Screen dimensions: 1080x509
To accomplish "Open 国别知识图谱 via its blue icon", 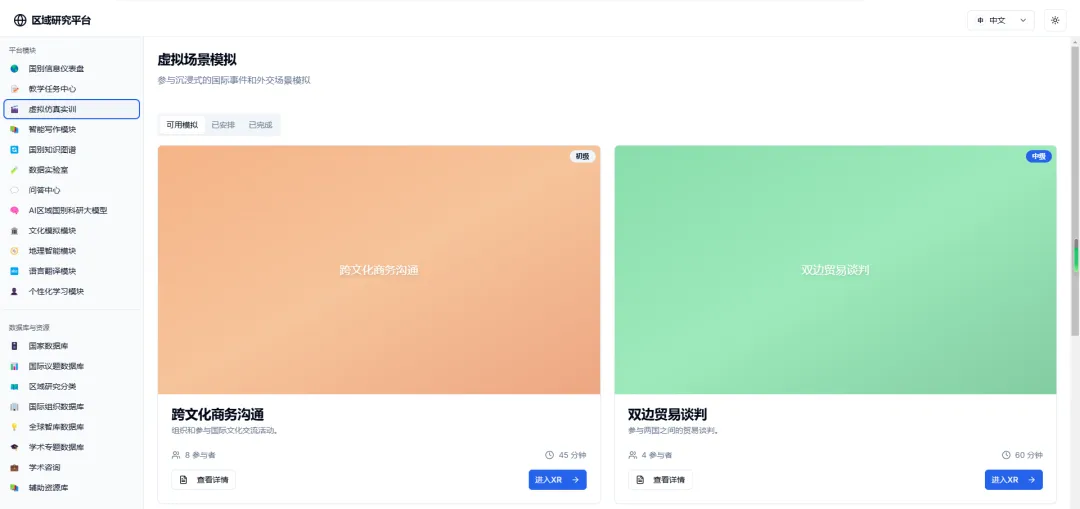I will click(x=14, y=149).
